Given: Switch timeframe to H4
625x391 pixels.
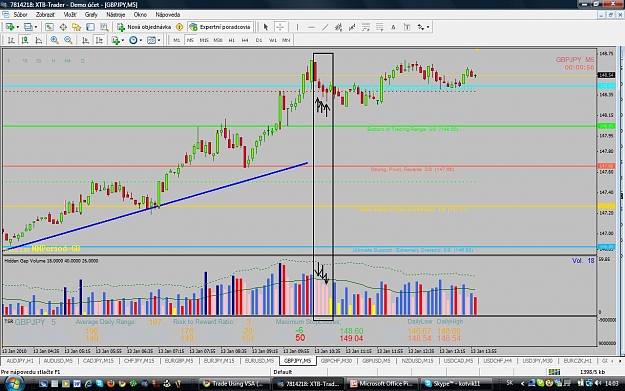Looking at the screenshot, I should [x=245, y=40].
